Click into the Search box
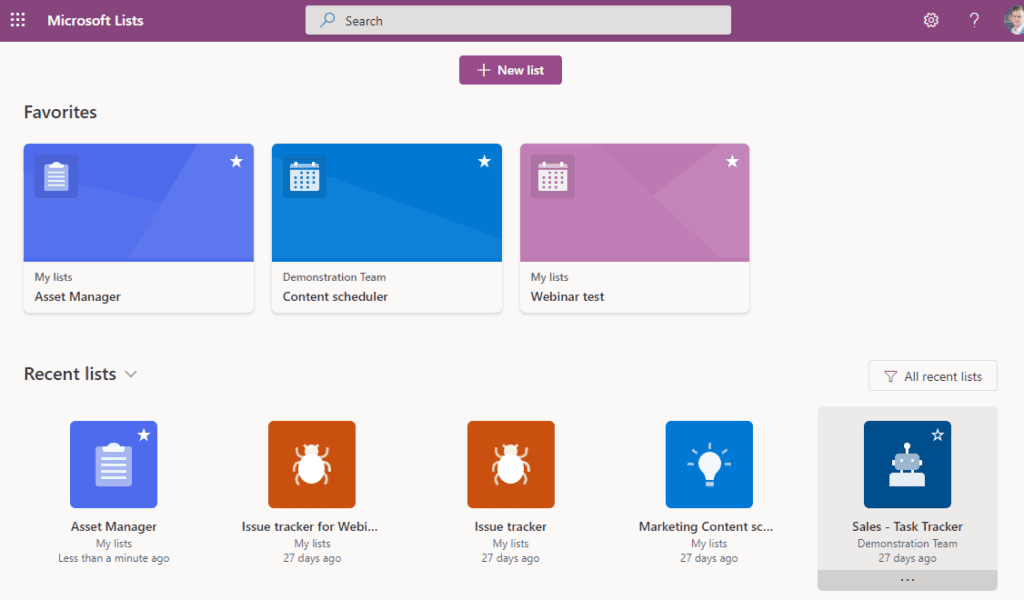 pyautogui.click(x=518, y=20)
